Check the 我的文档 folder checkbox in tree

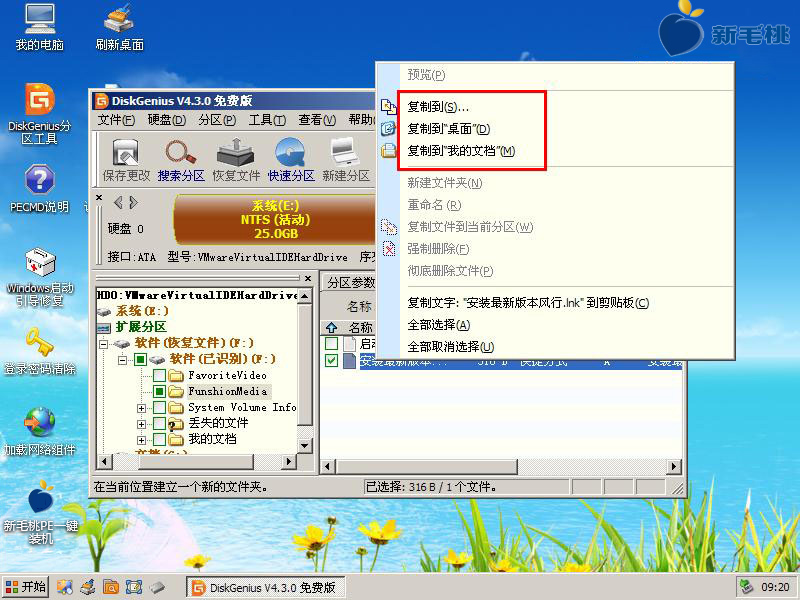(159, 440)
